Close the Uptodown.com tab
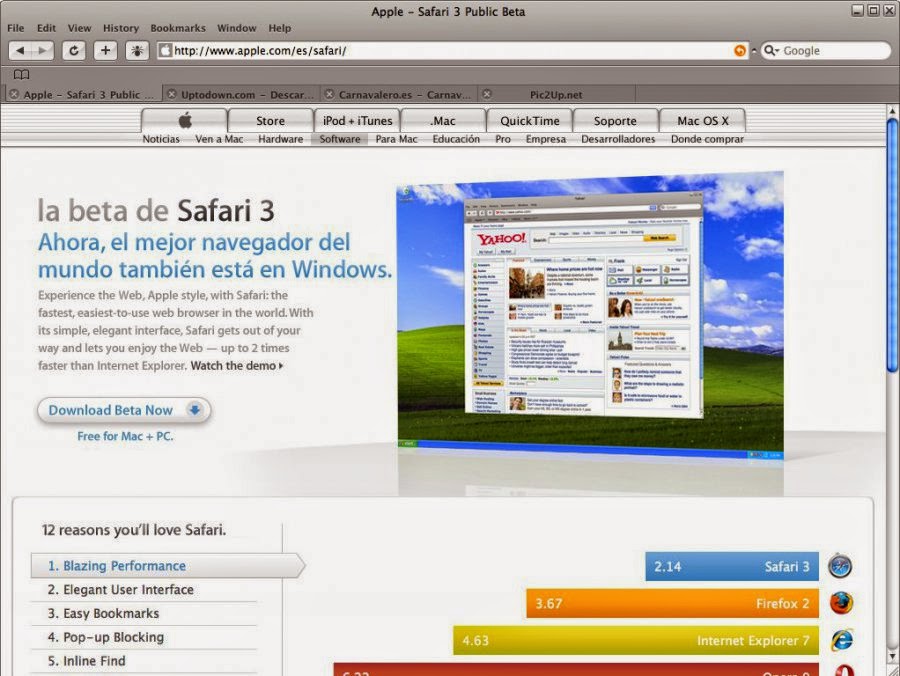This screenshot has width=900, height=676. click(172, 94)
